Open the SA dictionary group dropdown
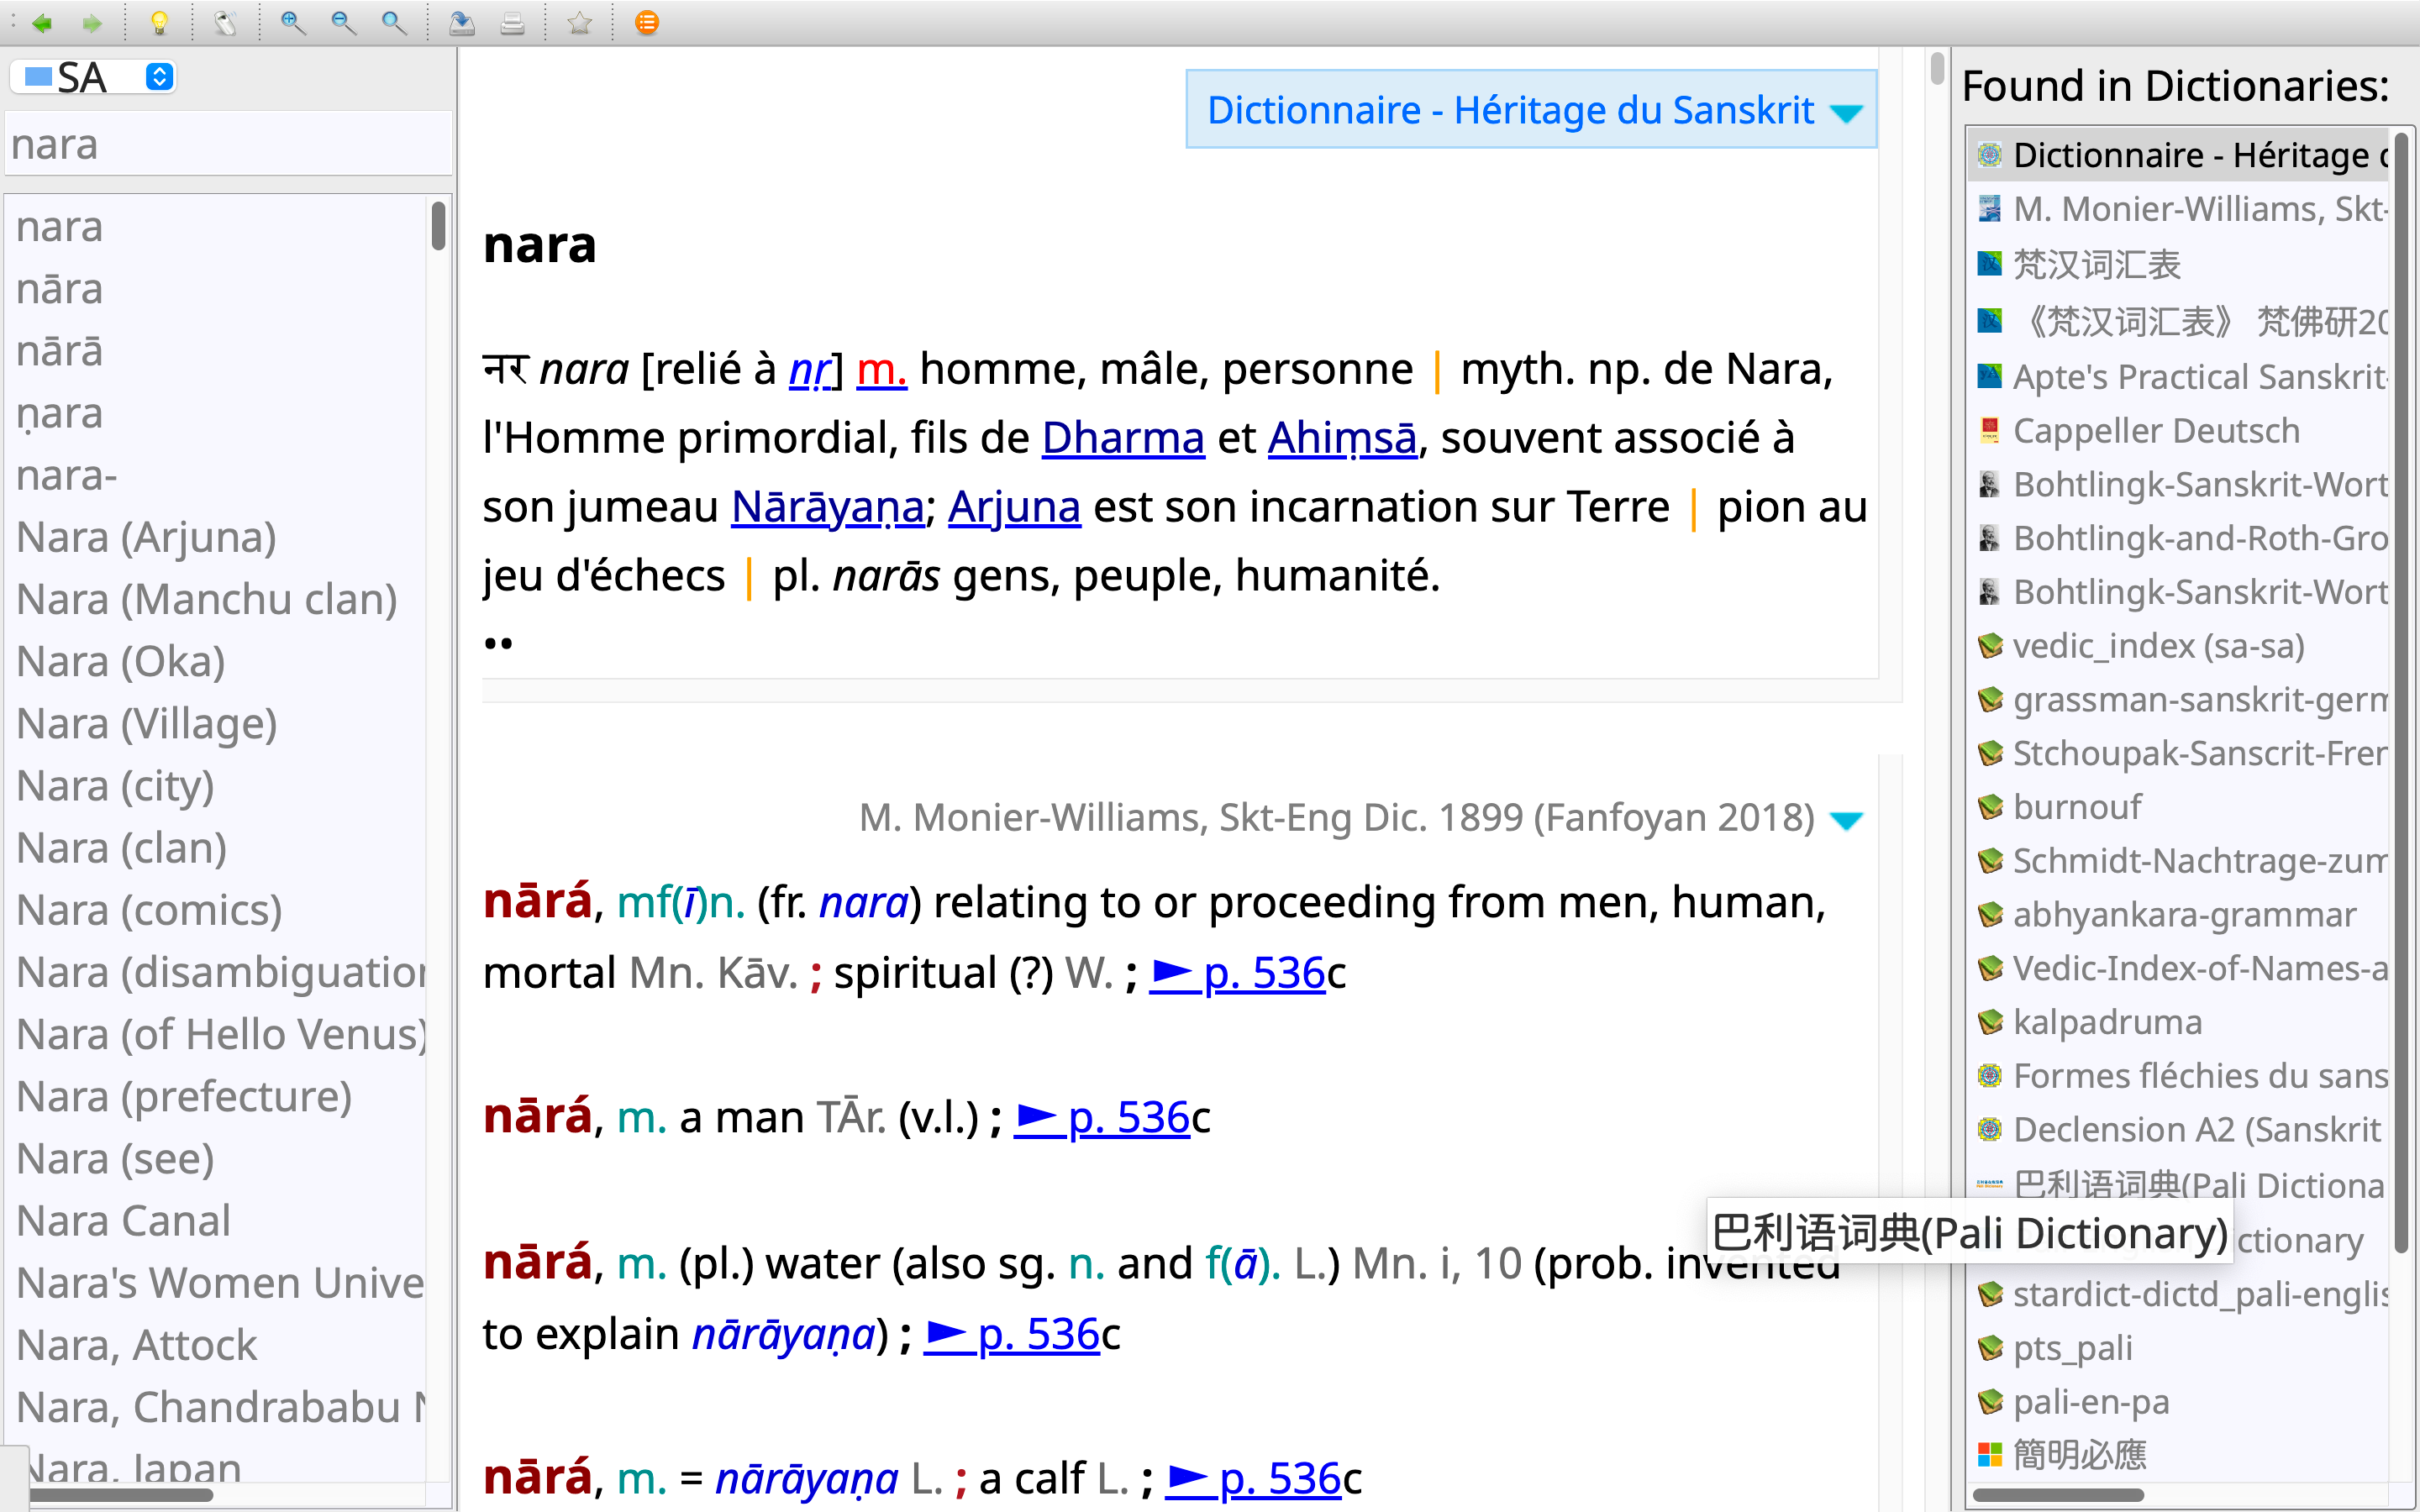The image size is (2420, 1512). 95,77
